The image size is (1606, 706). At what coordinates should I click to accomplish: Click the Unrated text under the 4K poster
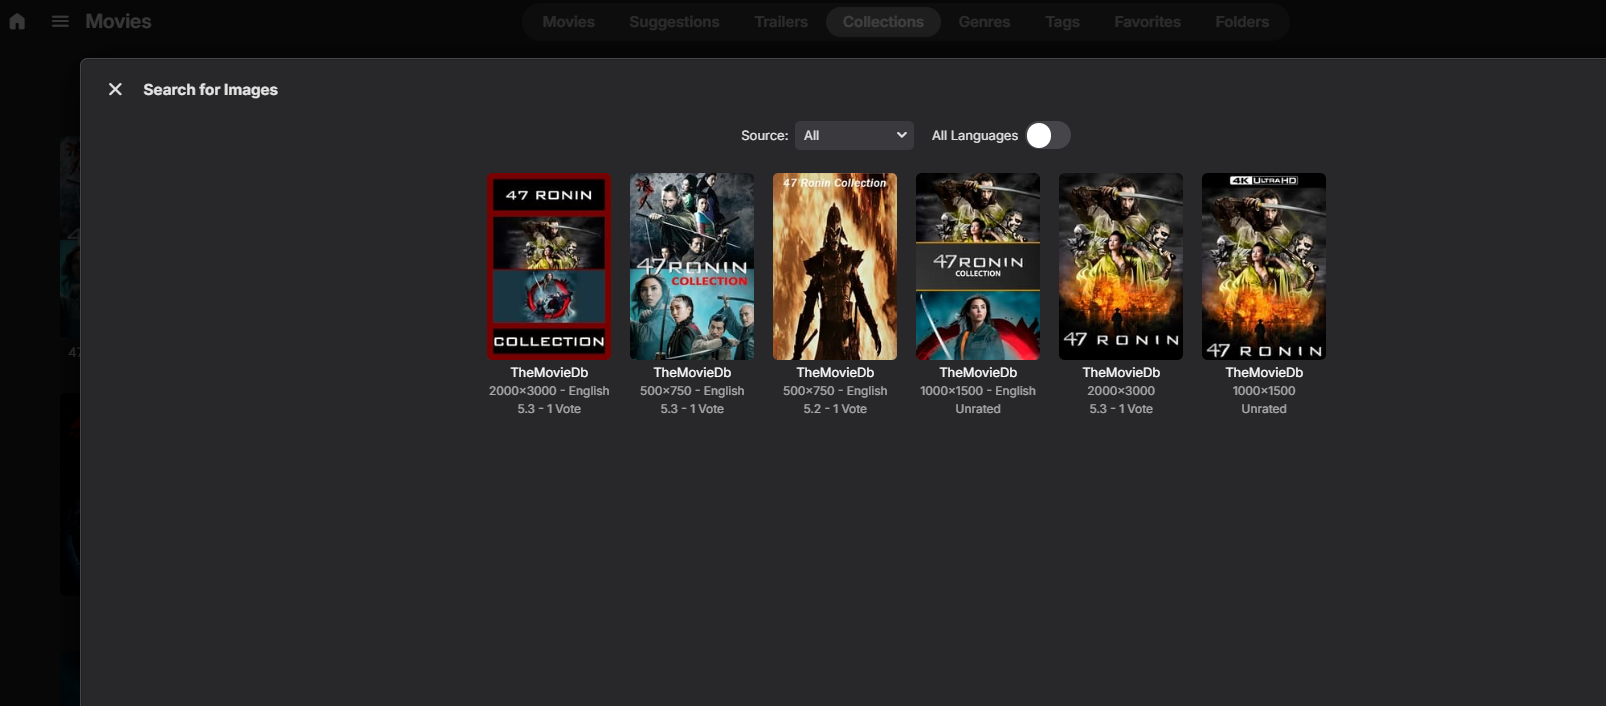(x=1264, y=409)
